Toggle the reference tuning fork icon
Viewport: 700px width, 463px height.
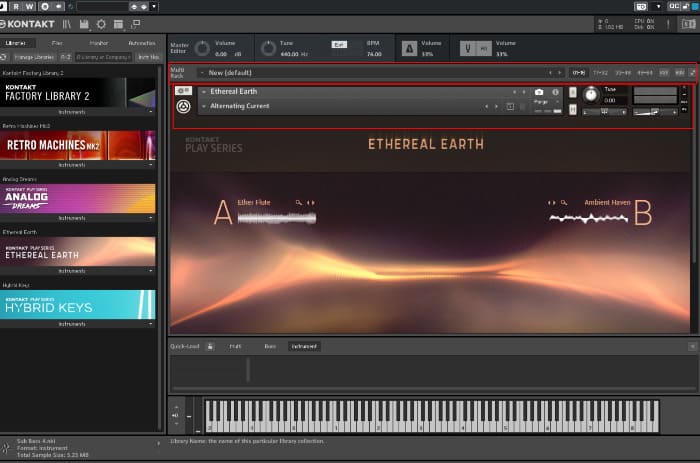467,48
